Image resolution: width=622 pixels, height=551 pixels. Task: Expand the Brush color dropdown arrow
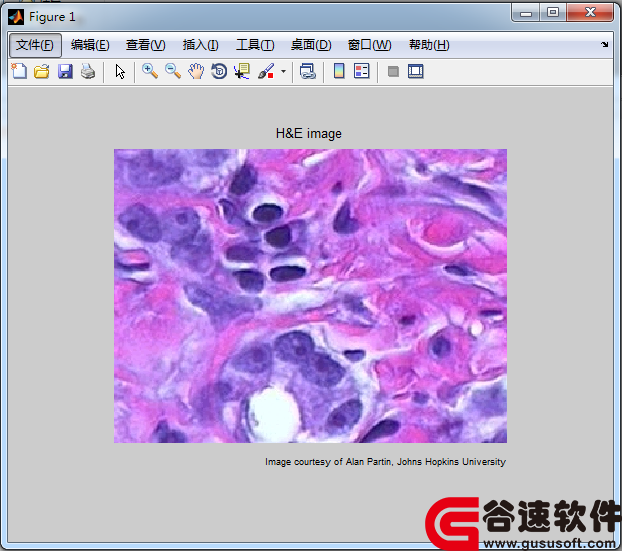283,72
